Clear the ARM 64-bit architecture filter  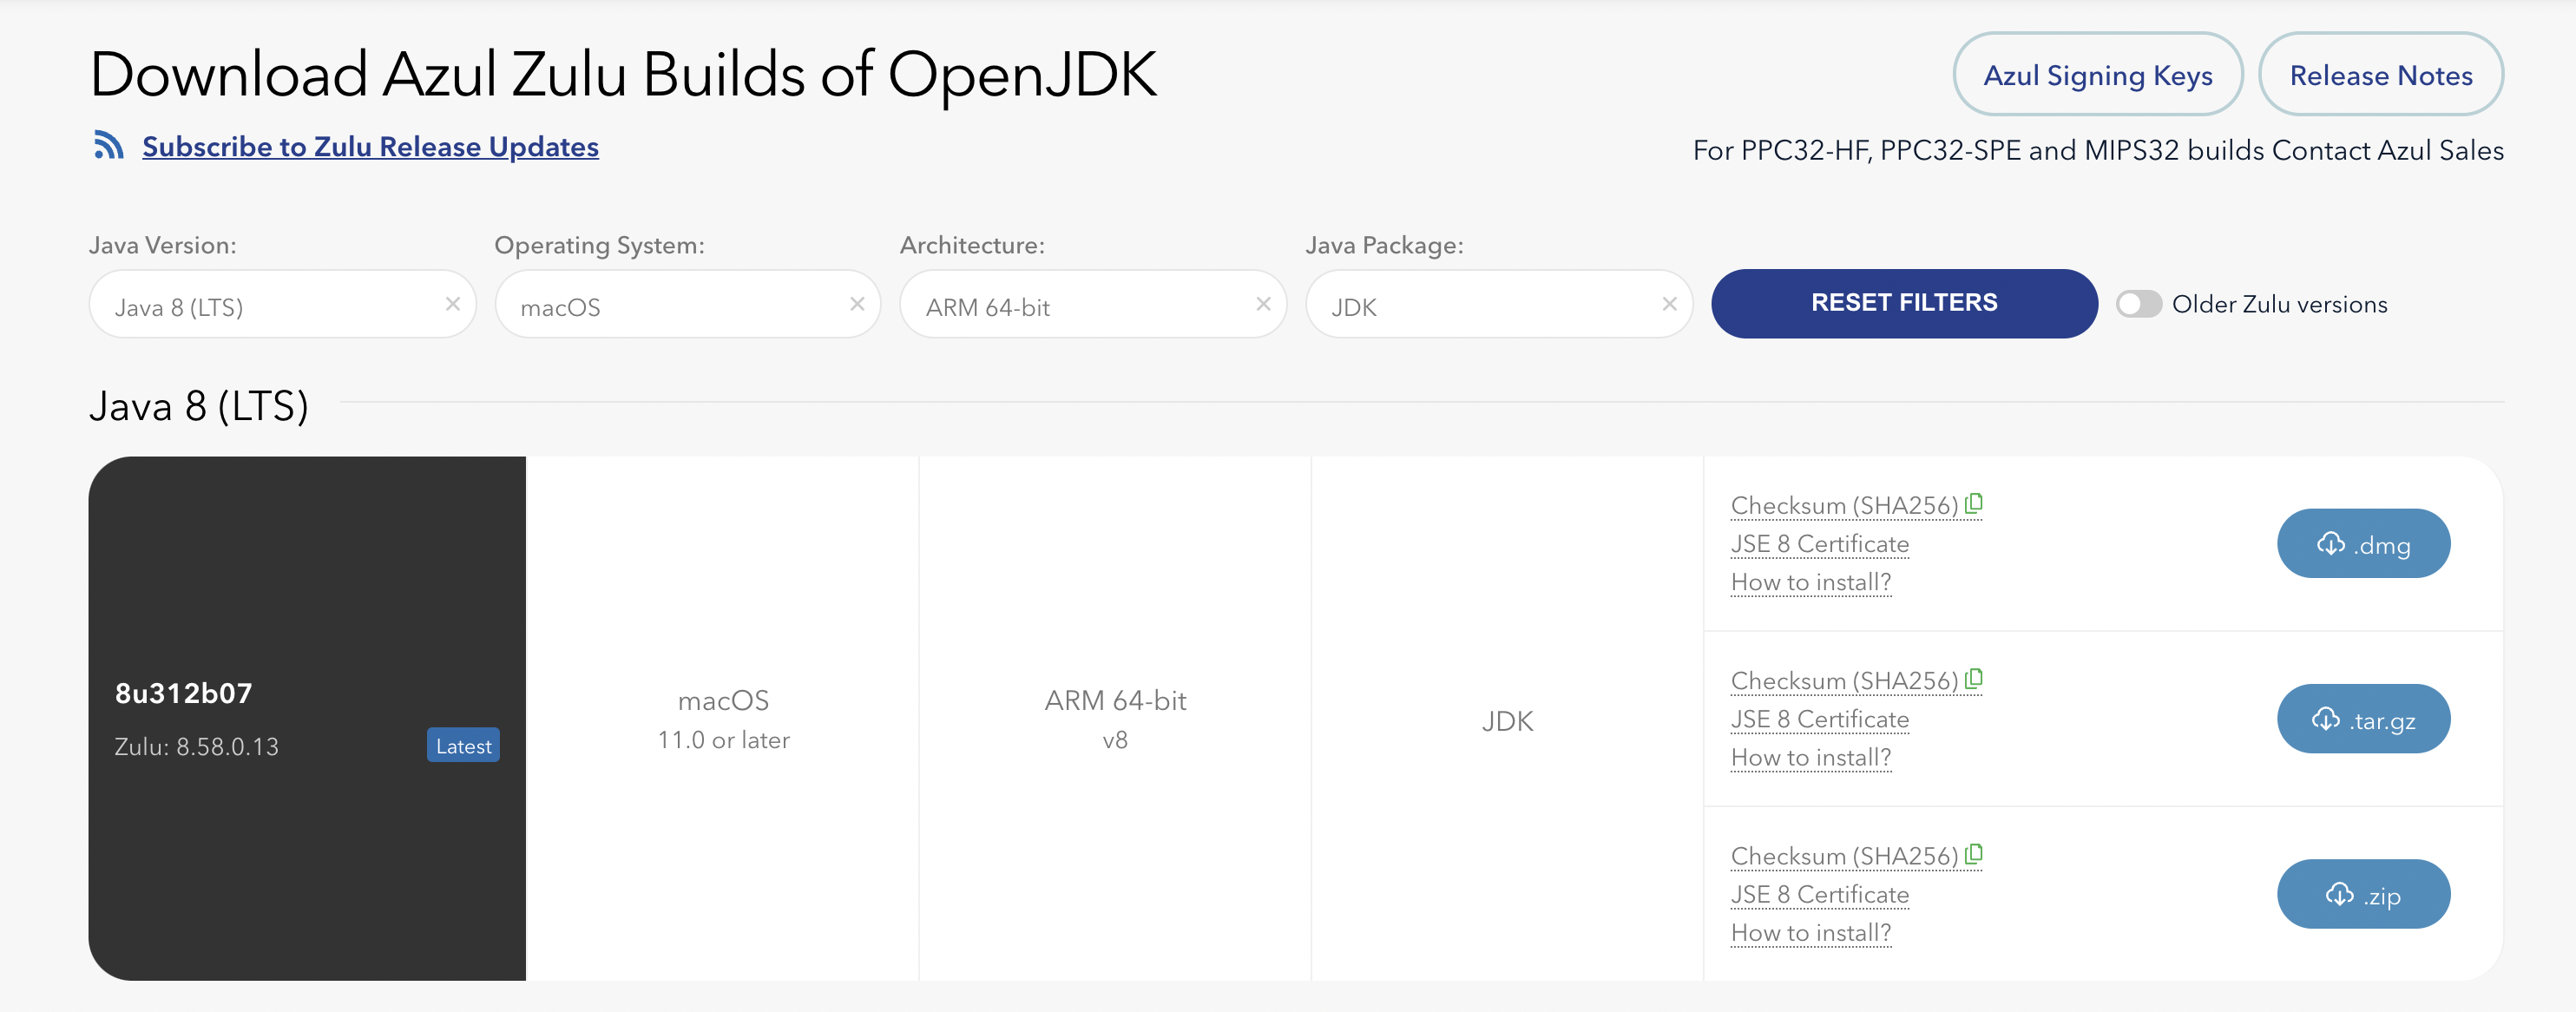[x=1264, y=304]
